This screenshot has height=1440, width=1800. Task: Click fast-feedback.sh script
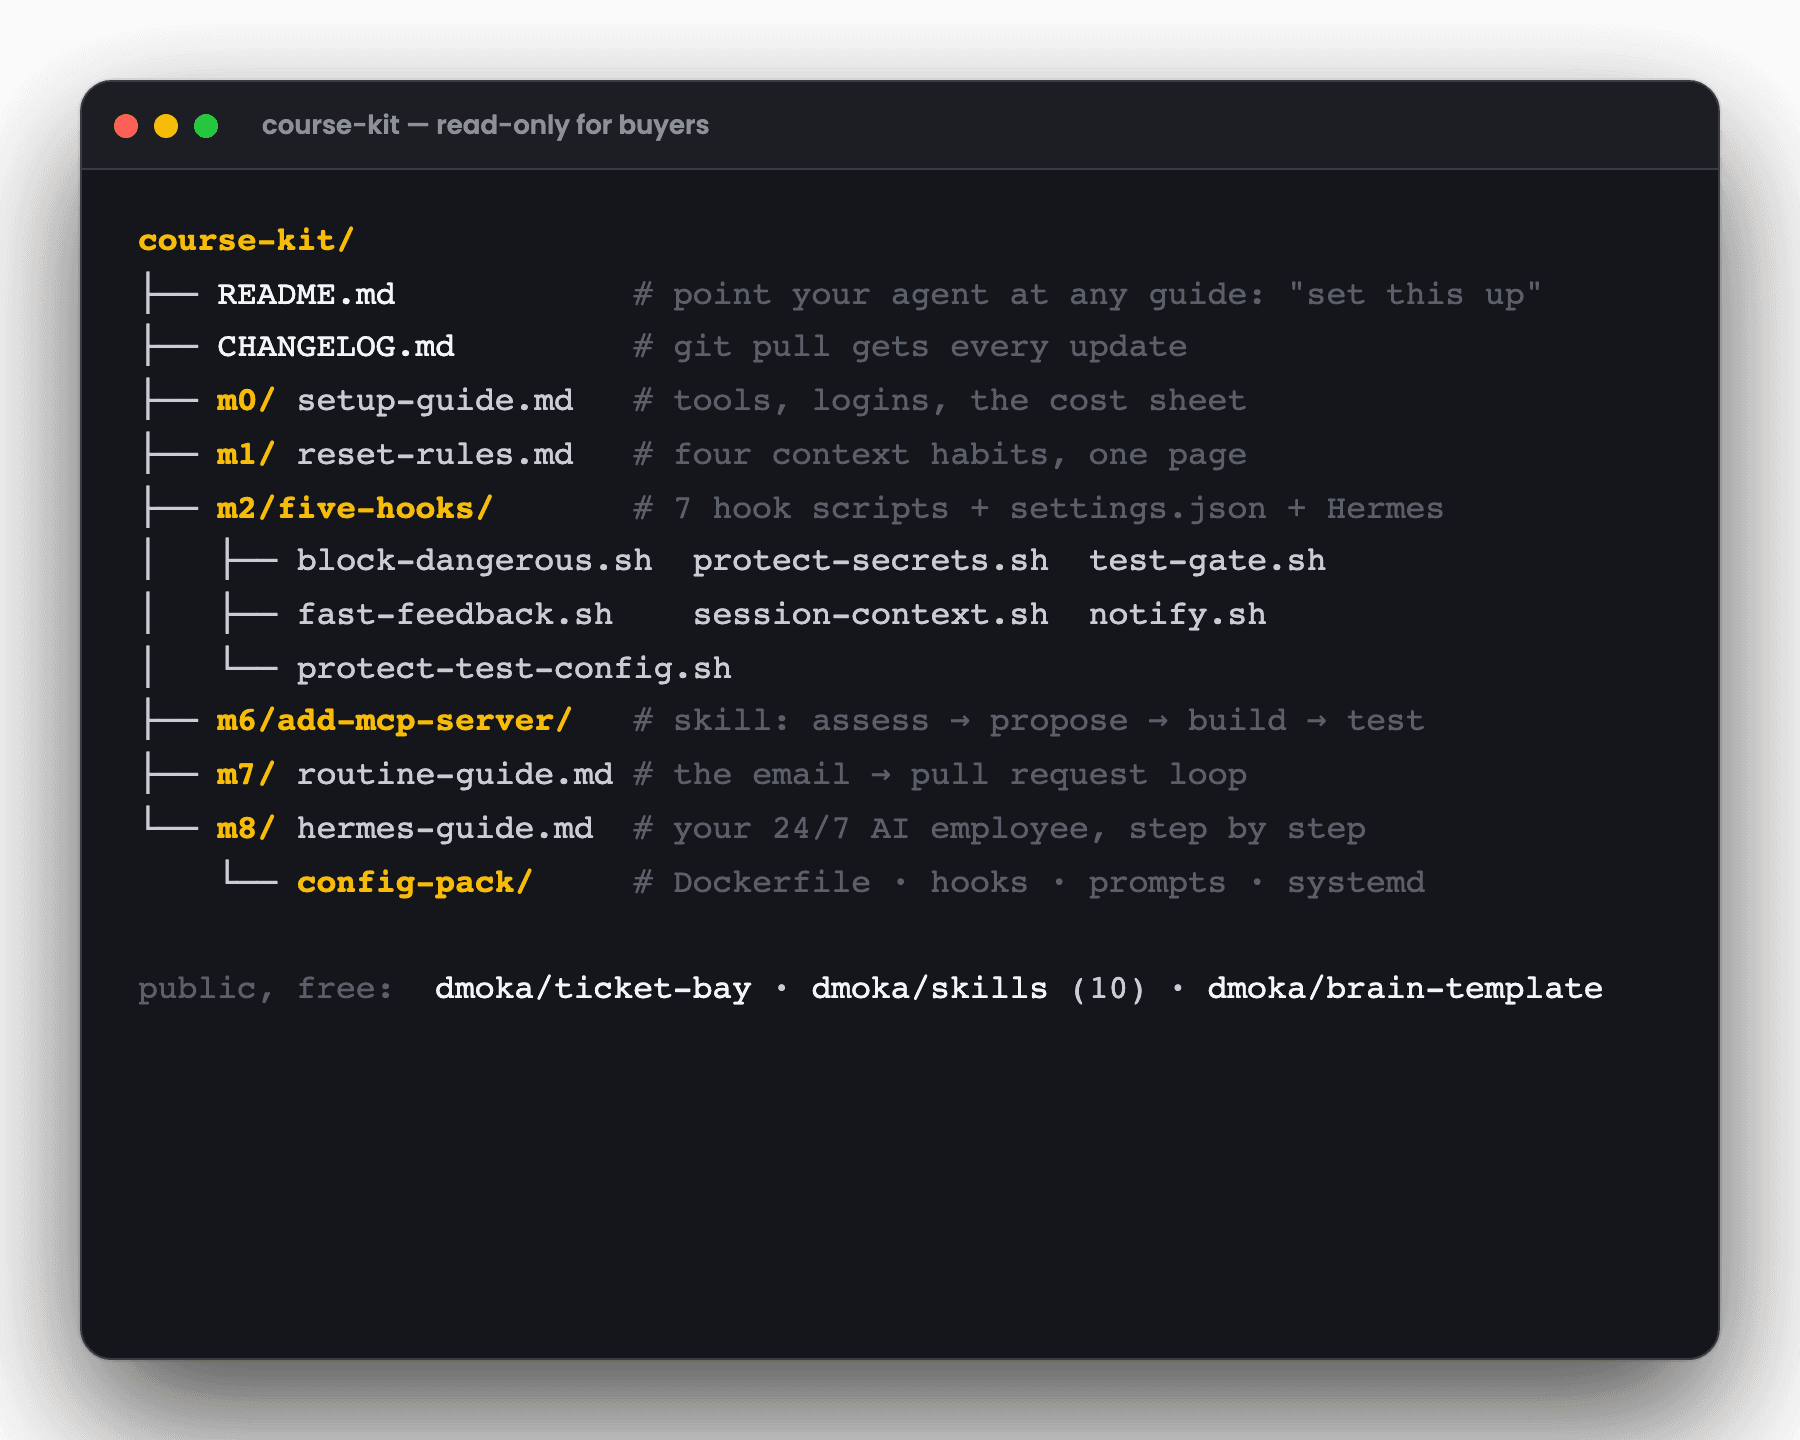click(455, 614)
